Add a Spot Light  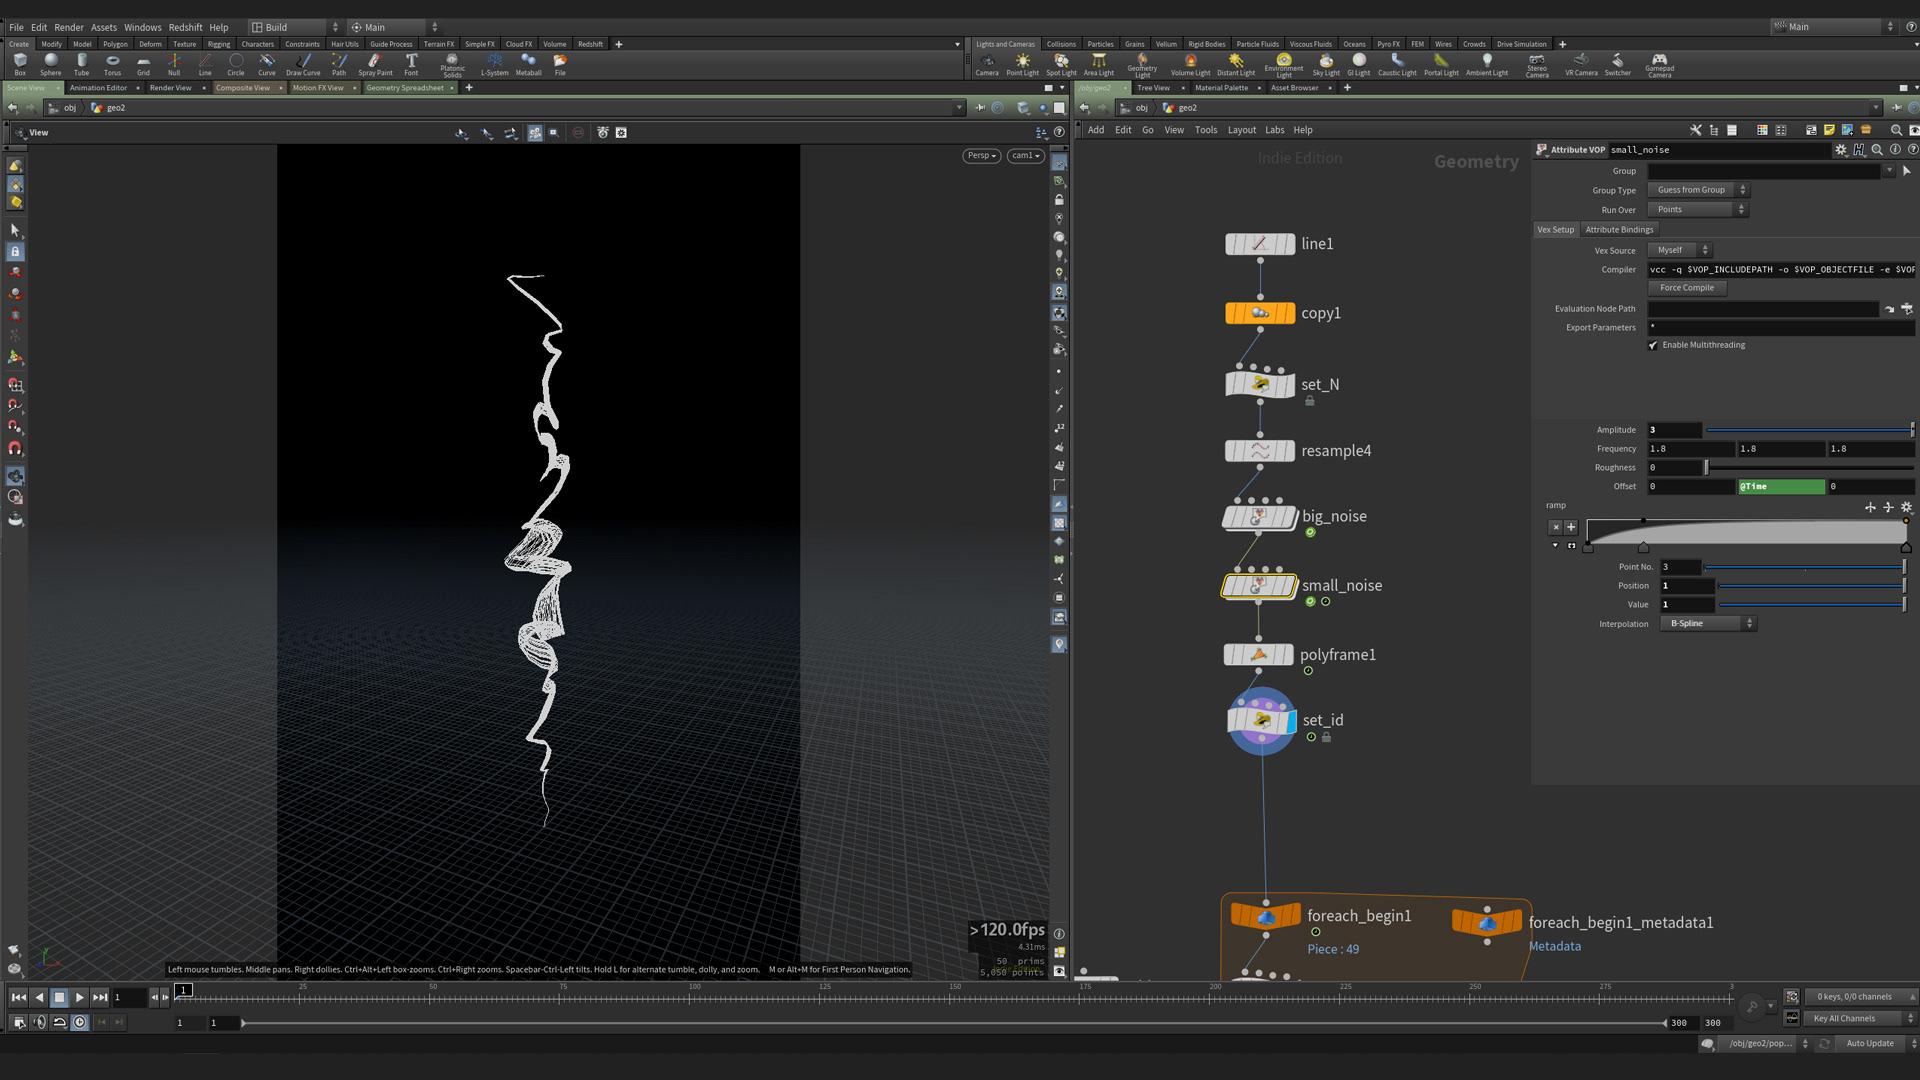(1061, 65)
